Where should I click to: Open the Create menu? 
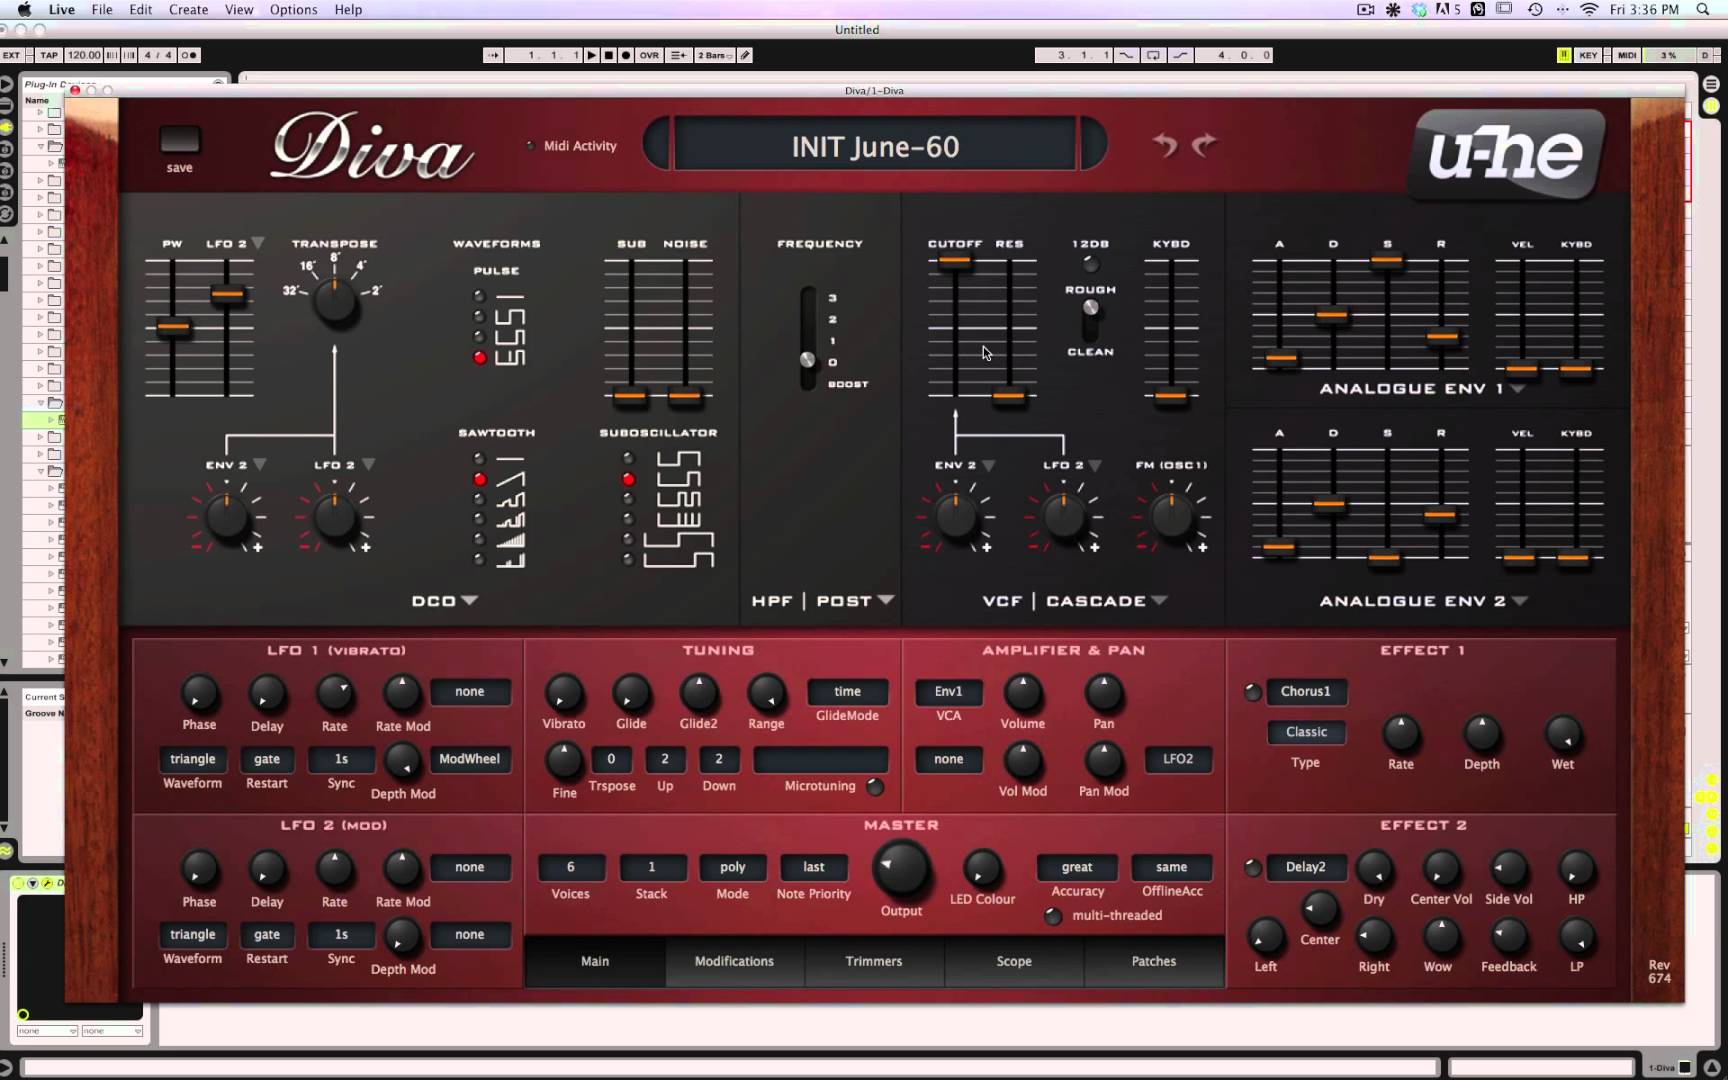pos(188,9)
